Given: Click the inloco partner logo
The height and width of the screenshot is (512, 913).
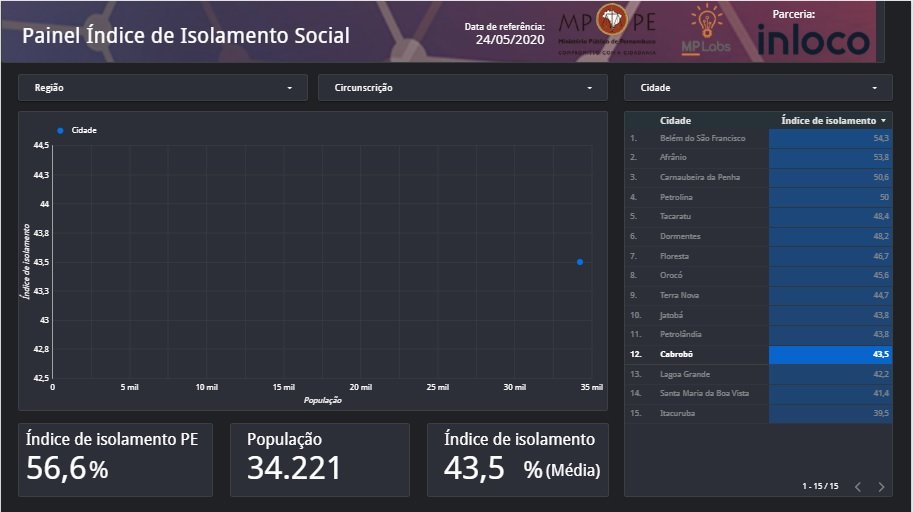Looking at the screenshot, I should 813,40.
